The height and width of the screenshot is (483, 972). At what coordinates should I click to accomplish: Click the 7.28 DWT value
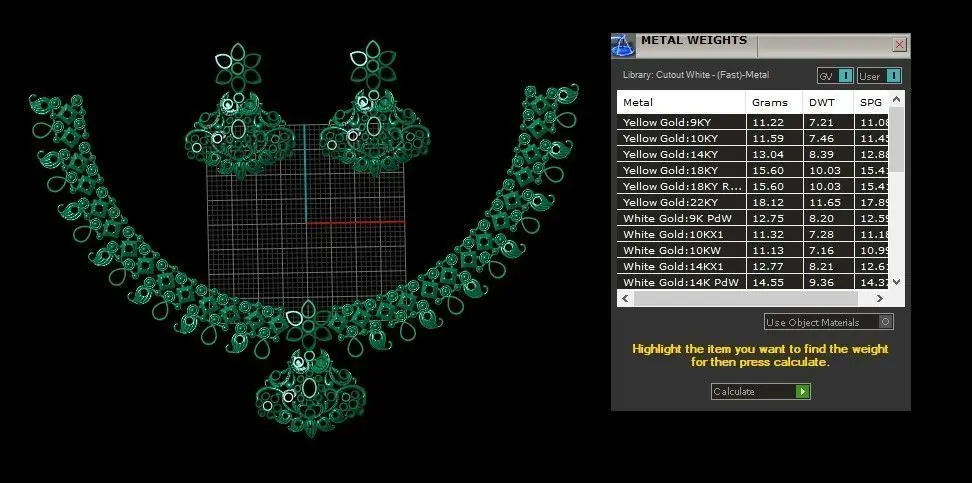tap(821, 234)
